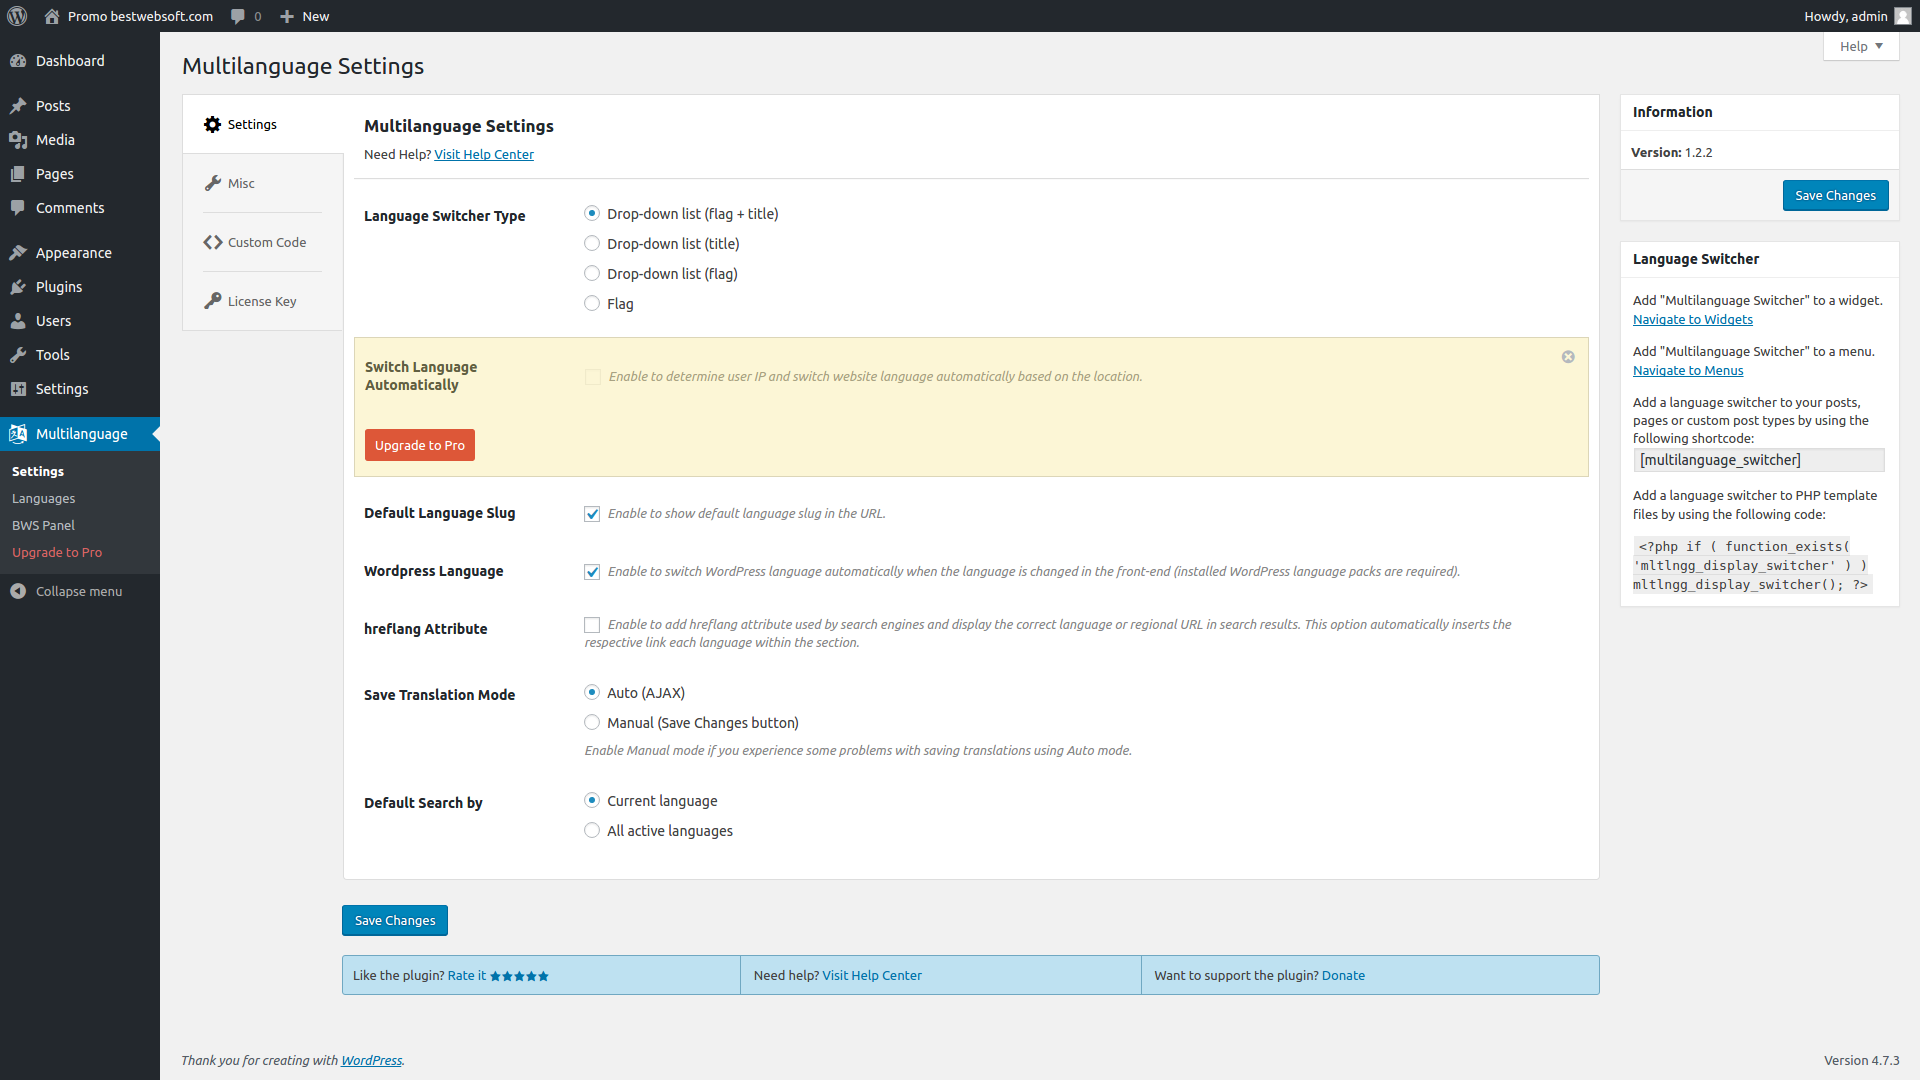
Task: Click Save Changes in Information panel
Action: coord(1835,196)
